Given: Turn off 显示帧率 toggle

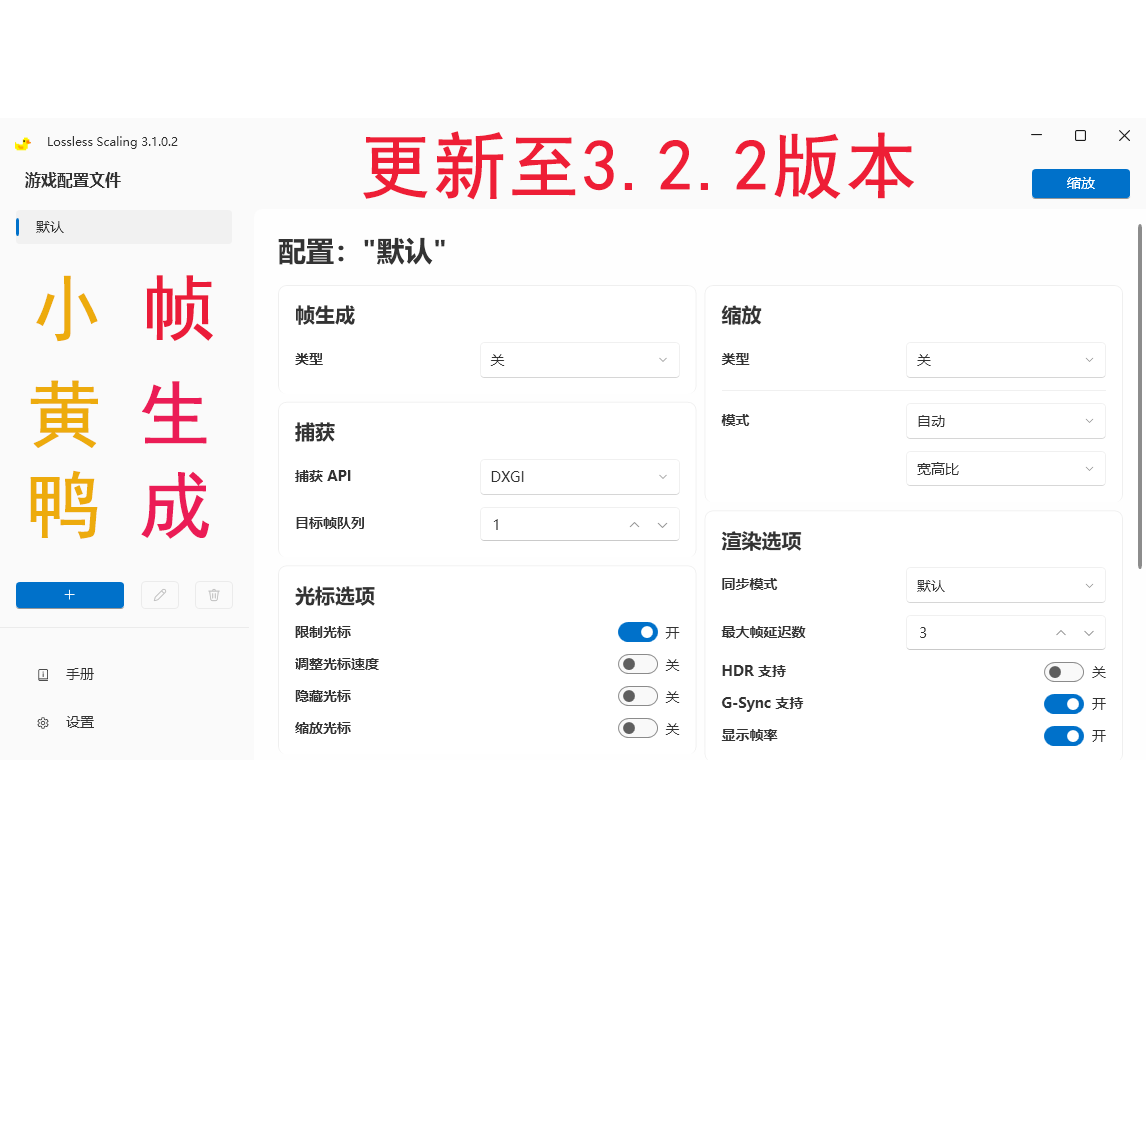Looking at the screenshot, I should (1064, 736).
